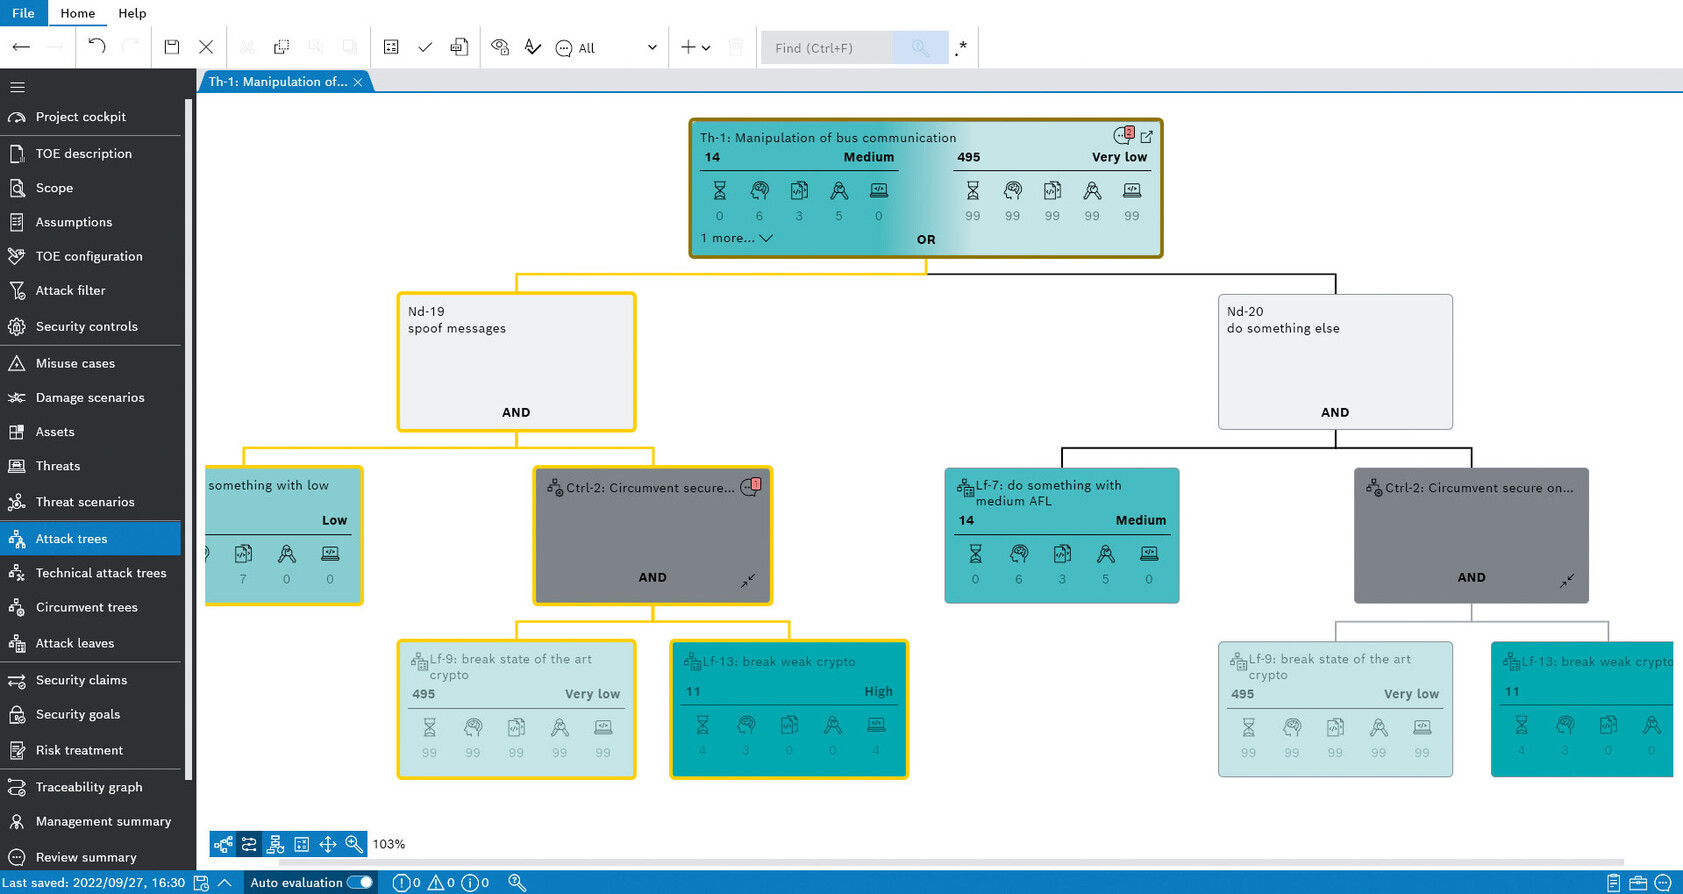Save the project with the floppy icon

[x=172, y=47]
